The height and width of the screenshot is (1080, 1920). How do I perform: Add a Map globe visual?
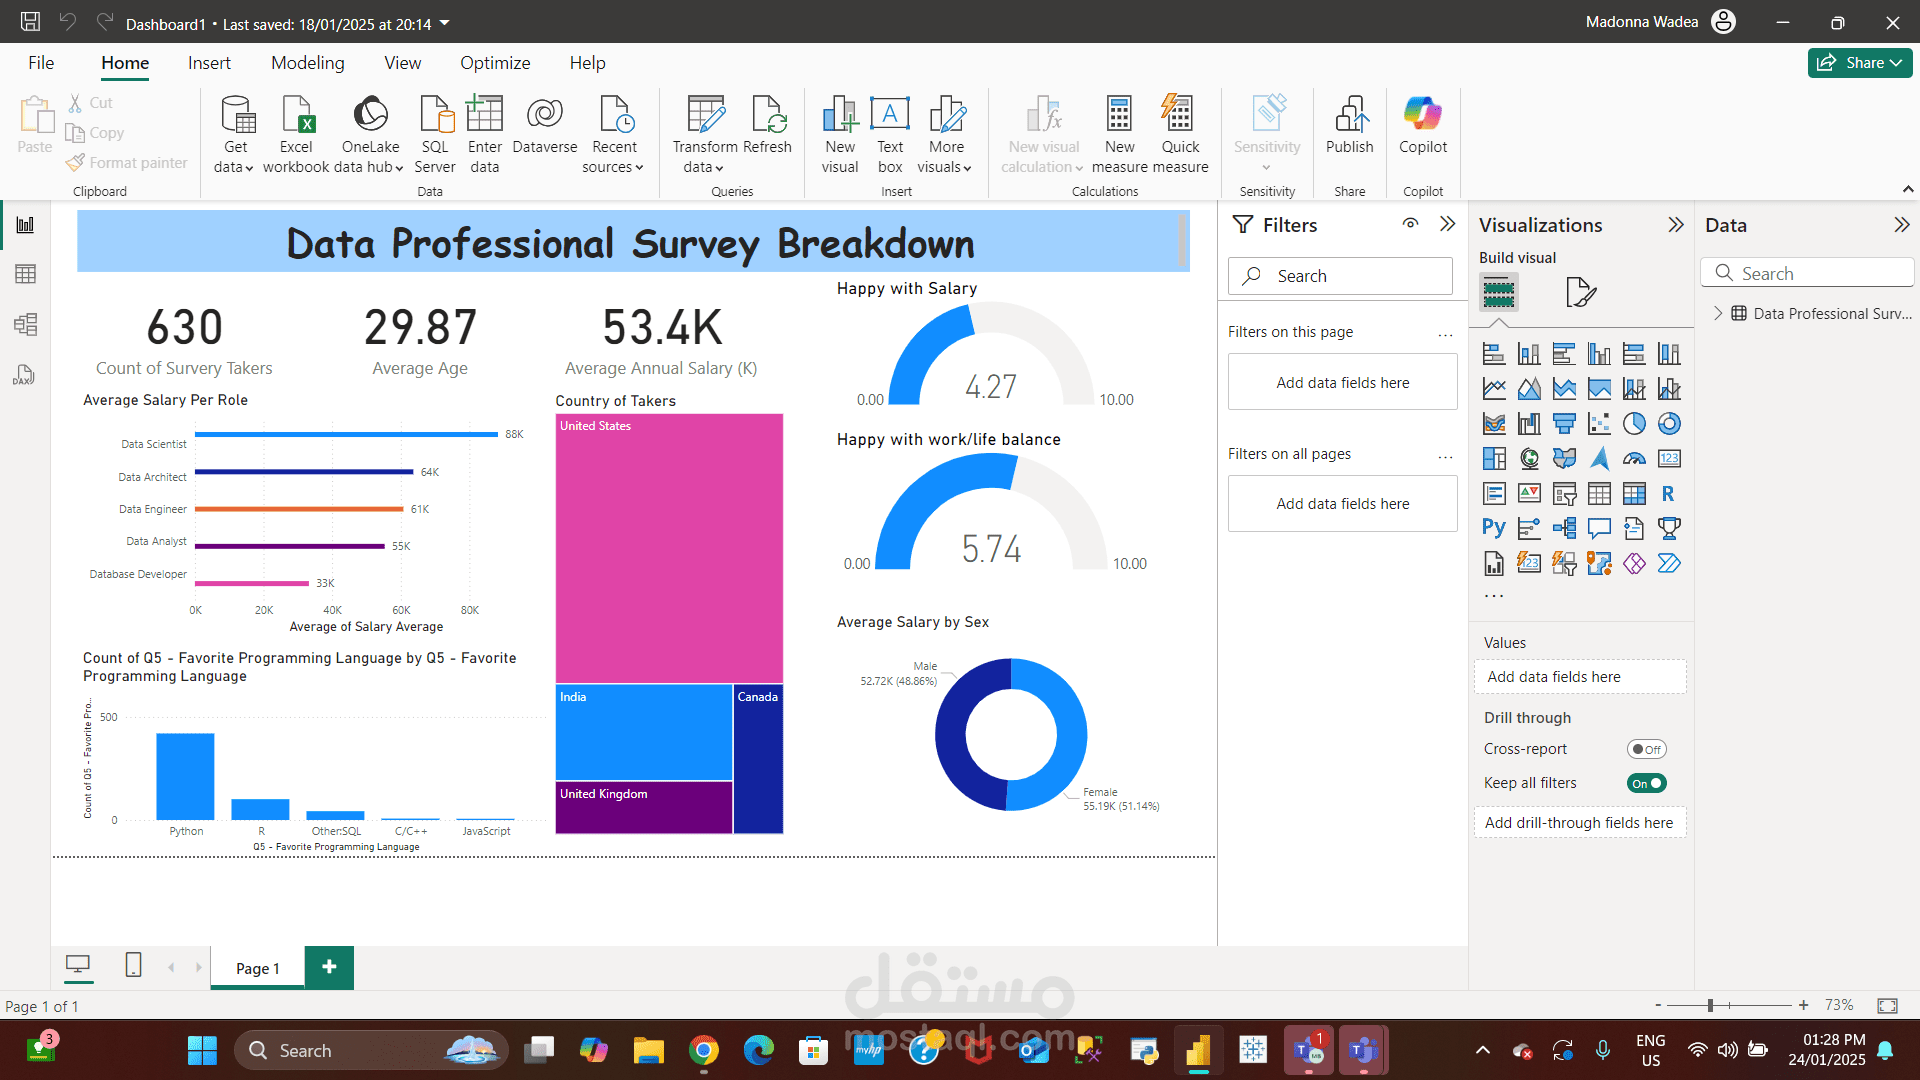(1529, 459)
